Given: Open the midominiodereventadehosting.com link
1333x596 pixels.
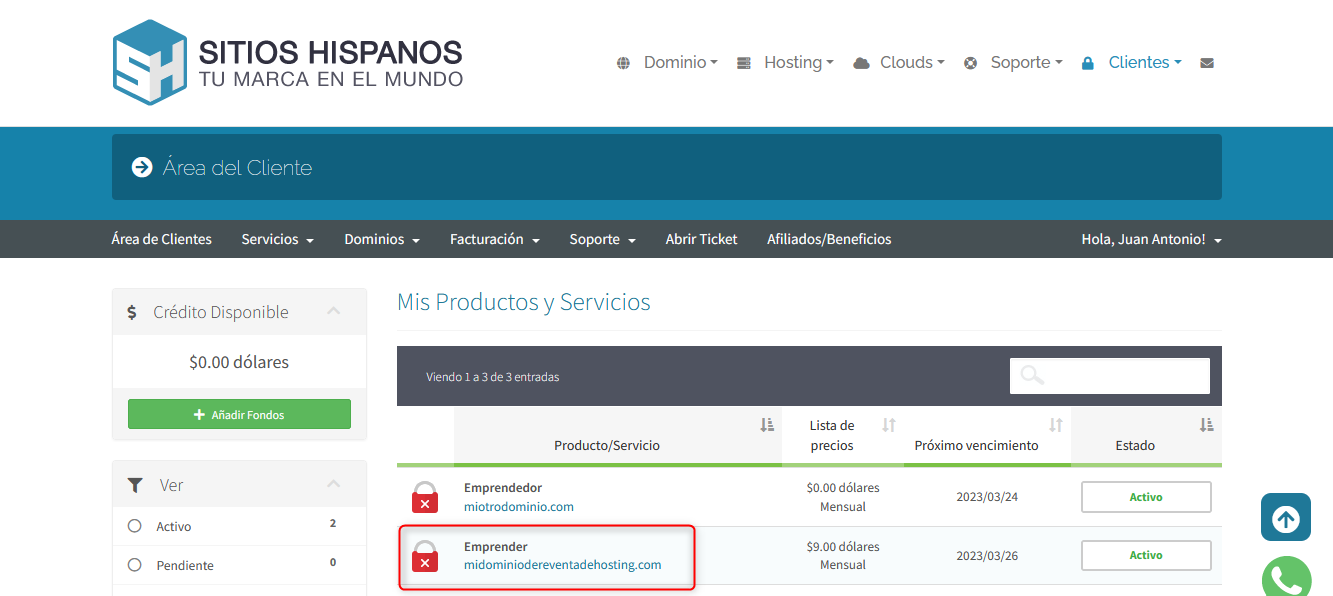Looking at the screenshot, I should point(562,565).
